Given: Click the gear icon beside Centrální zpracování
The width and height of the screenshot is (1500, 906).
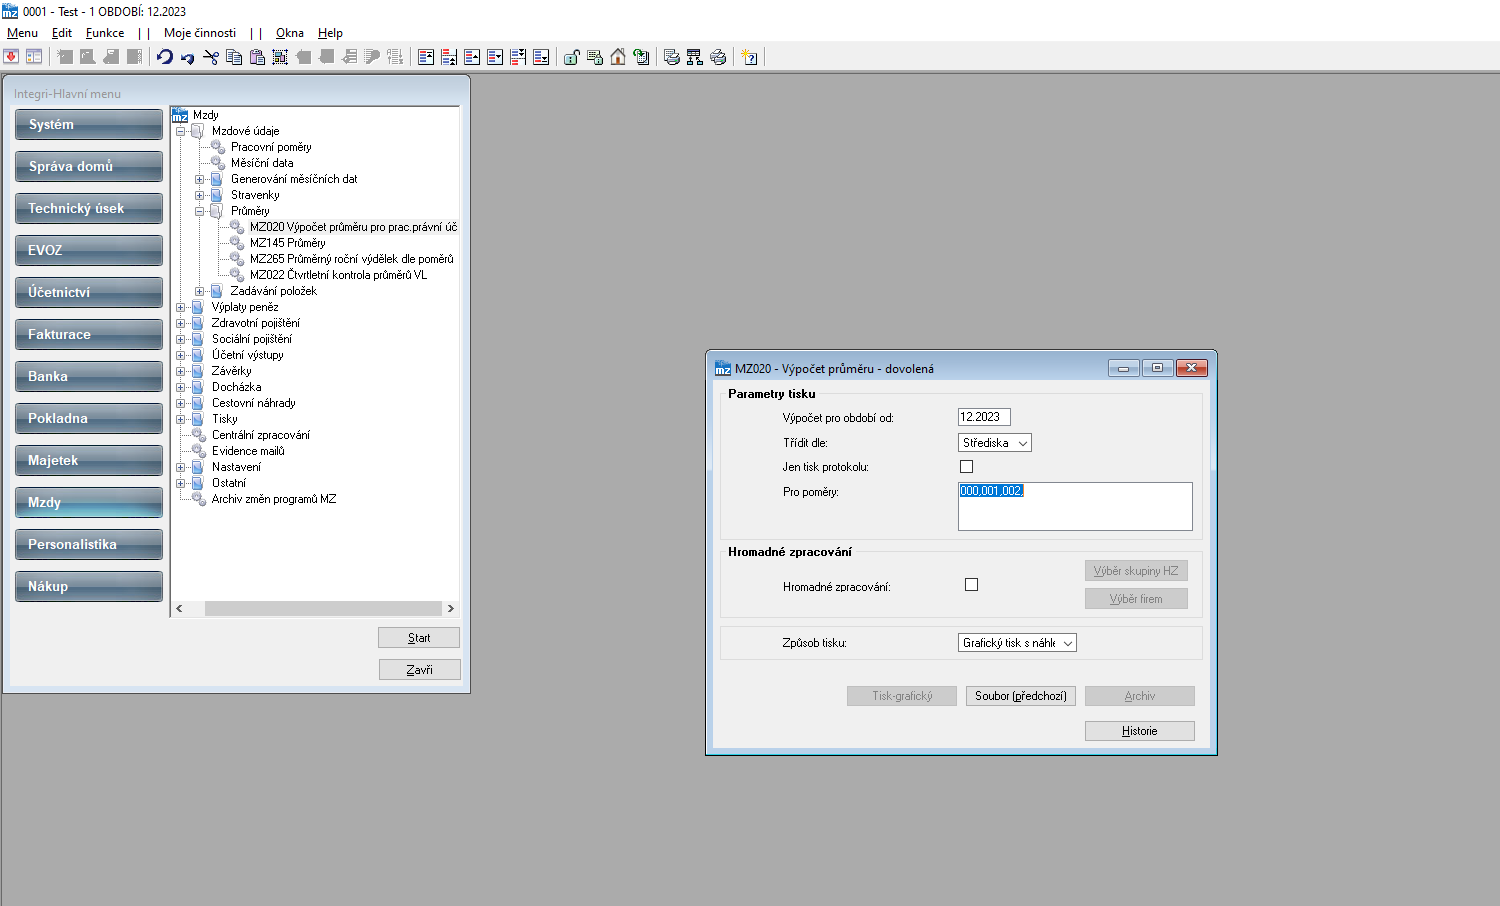Looking at the screenshot, I should pos(199,435).
